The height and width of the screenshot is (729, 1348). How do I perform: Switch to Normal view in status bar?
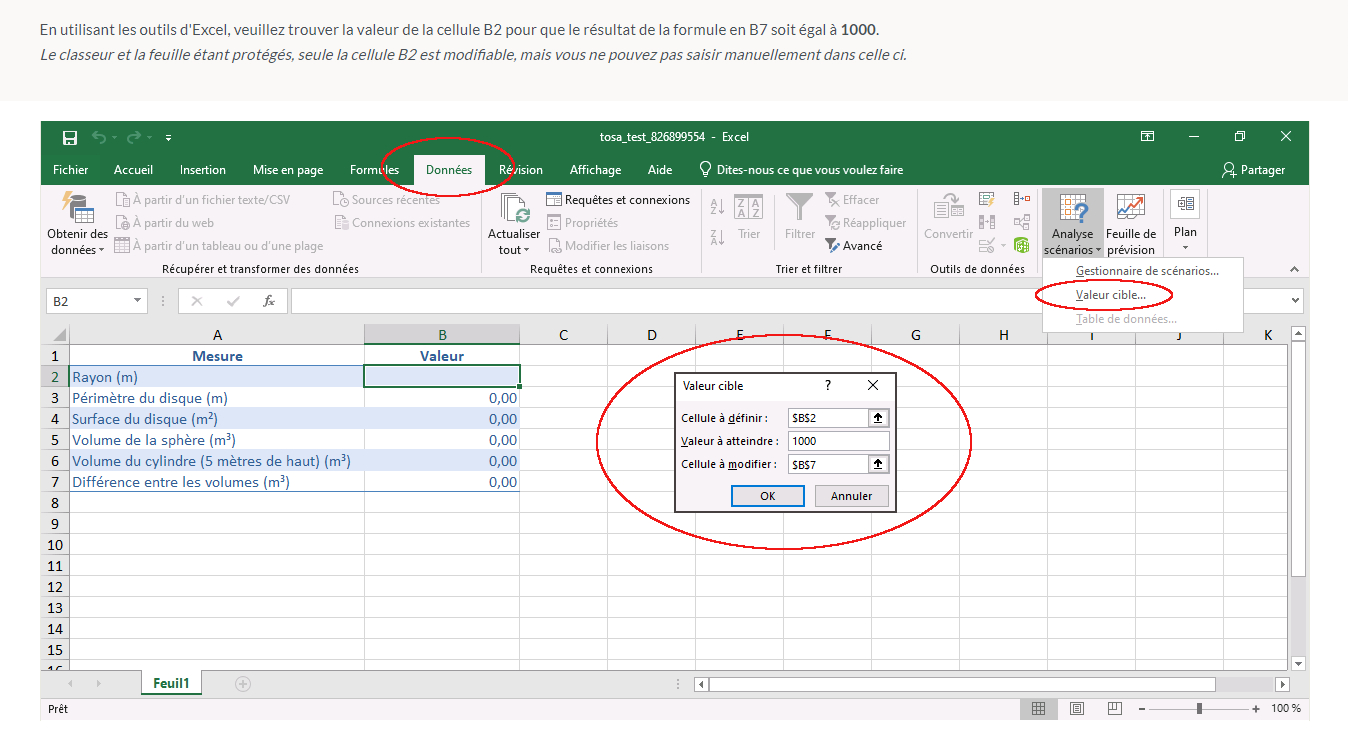pyautogui.click(x=1038, y=708)
